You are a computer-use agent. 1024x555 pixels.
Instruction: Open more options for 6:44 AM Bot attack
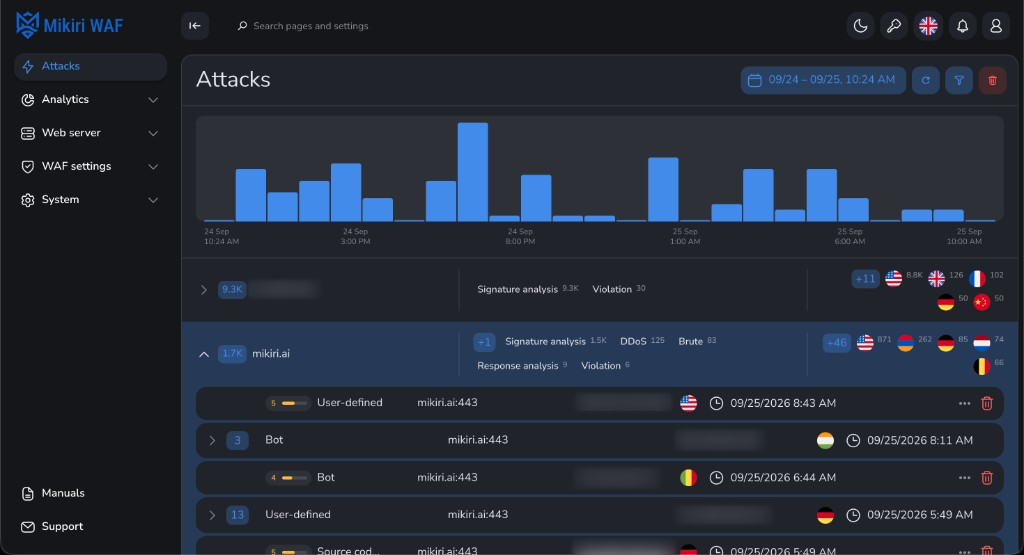click(964, 478)
